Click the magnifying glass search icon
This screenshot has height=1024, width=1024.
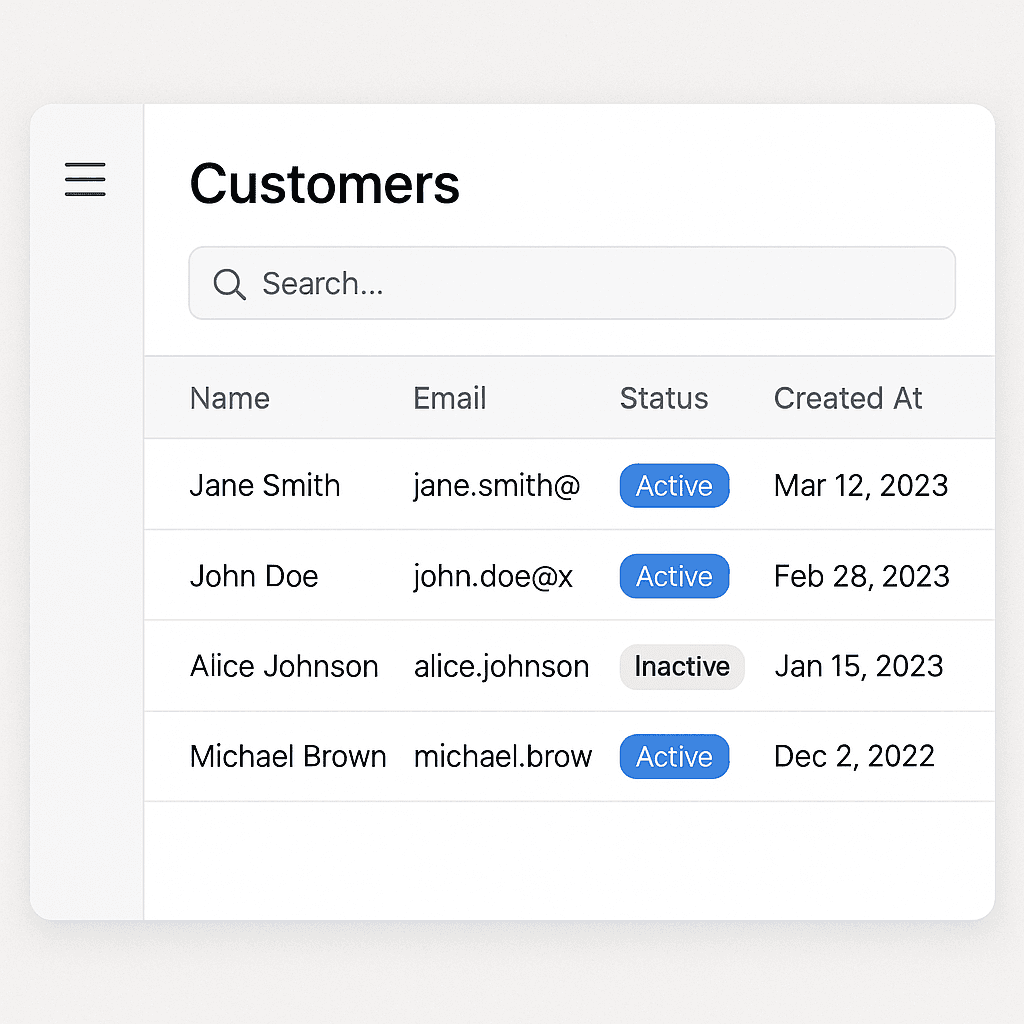(x=229, y=285)
